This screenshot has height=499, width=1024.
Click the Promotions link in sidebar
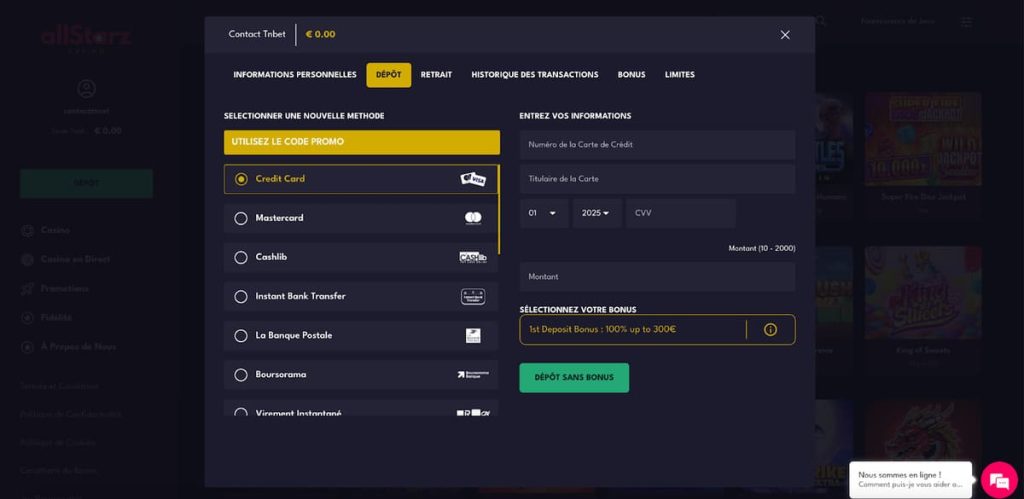pyautogui.click(x=65, y=289)
